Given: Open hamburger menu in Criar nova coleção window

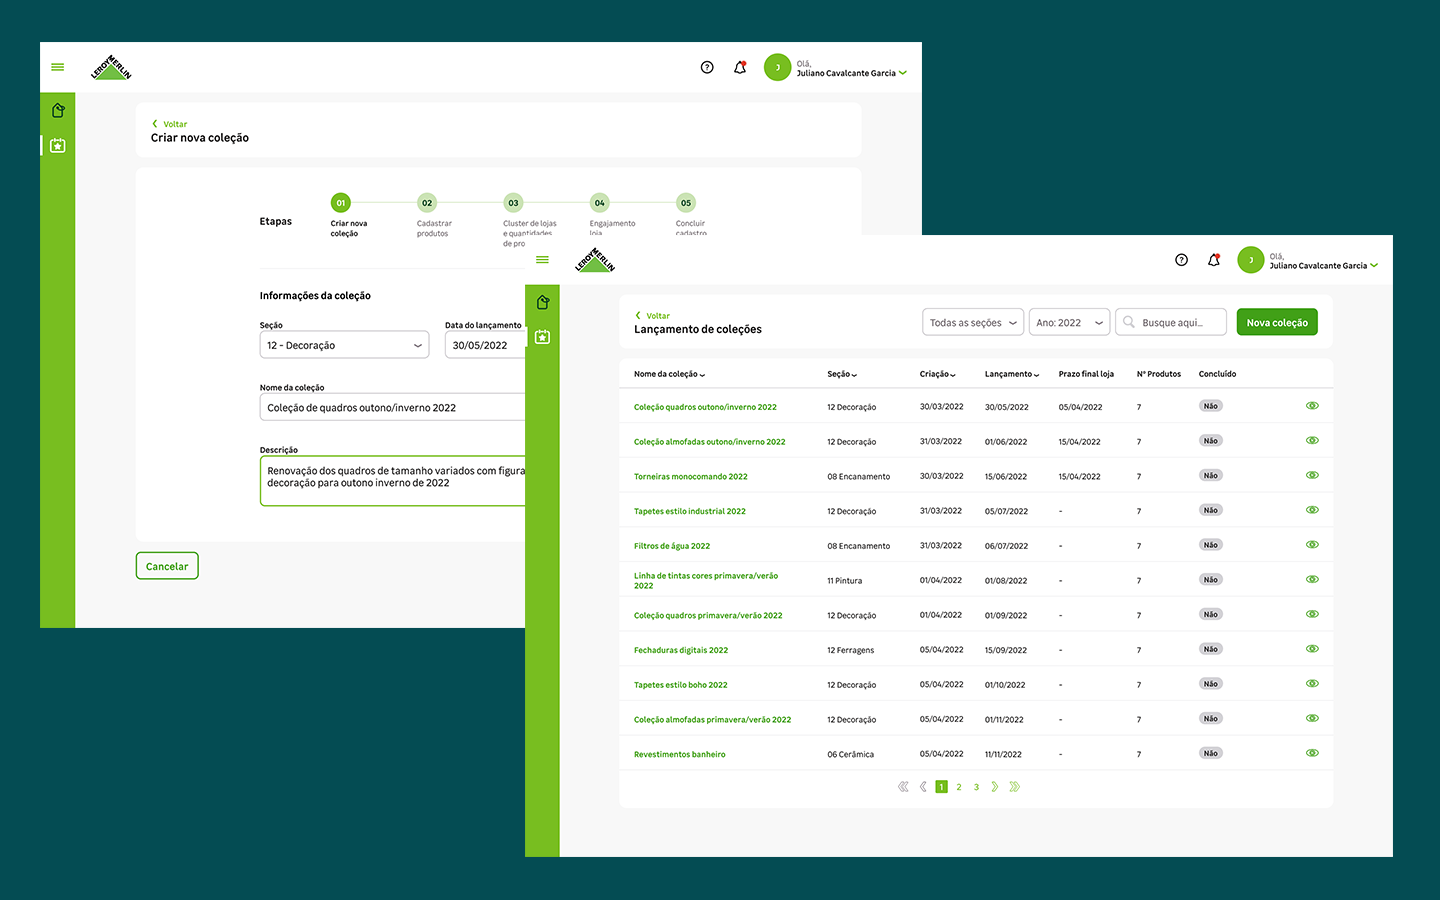Looking at the screenshot, I should click(58, 67).
